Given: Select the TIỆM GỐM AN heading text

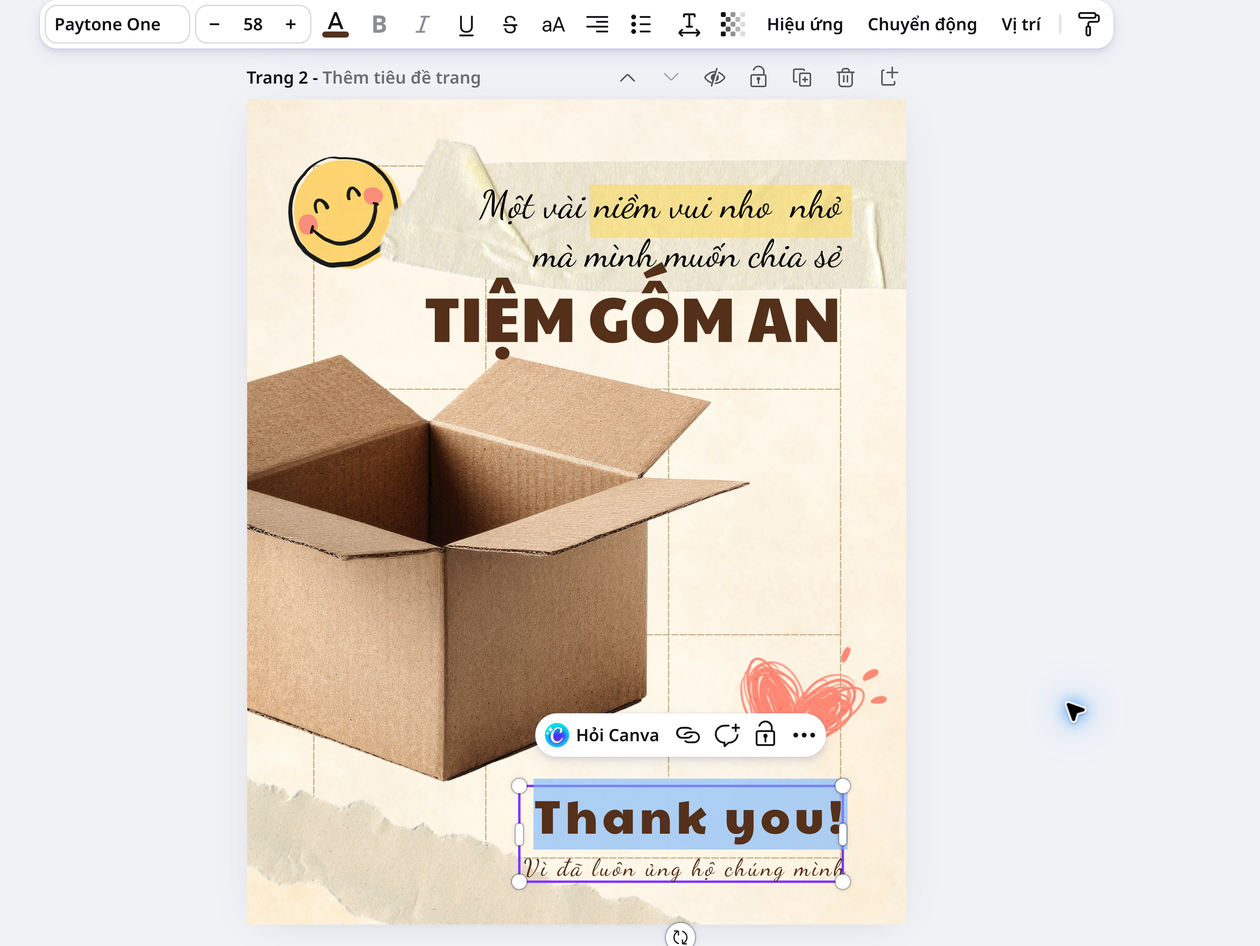Looking at the screenshot, I should coord(632,322).
